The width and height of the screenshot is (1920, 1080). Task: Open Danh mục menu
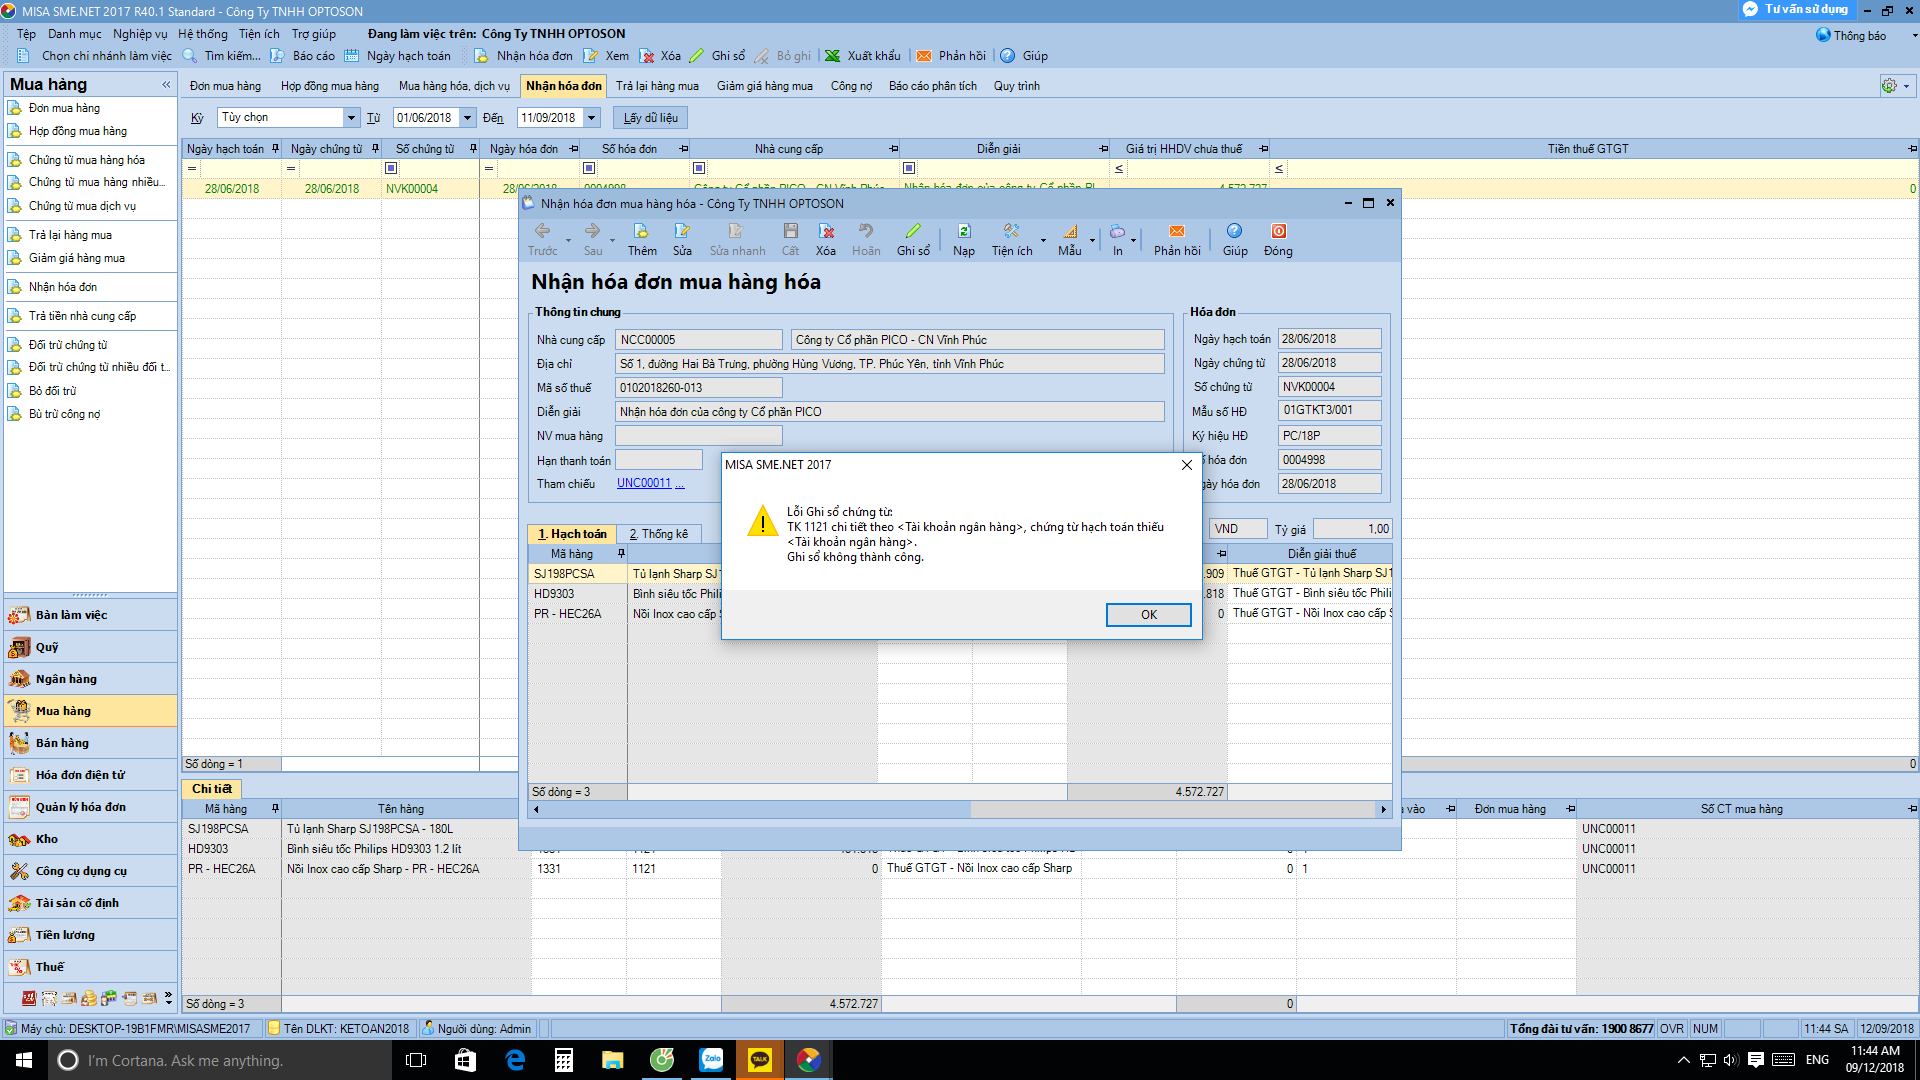74,34
